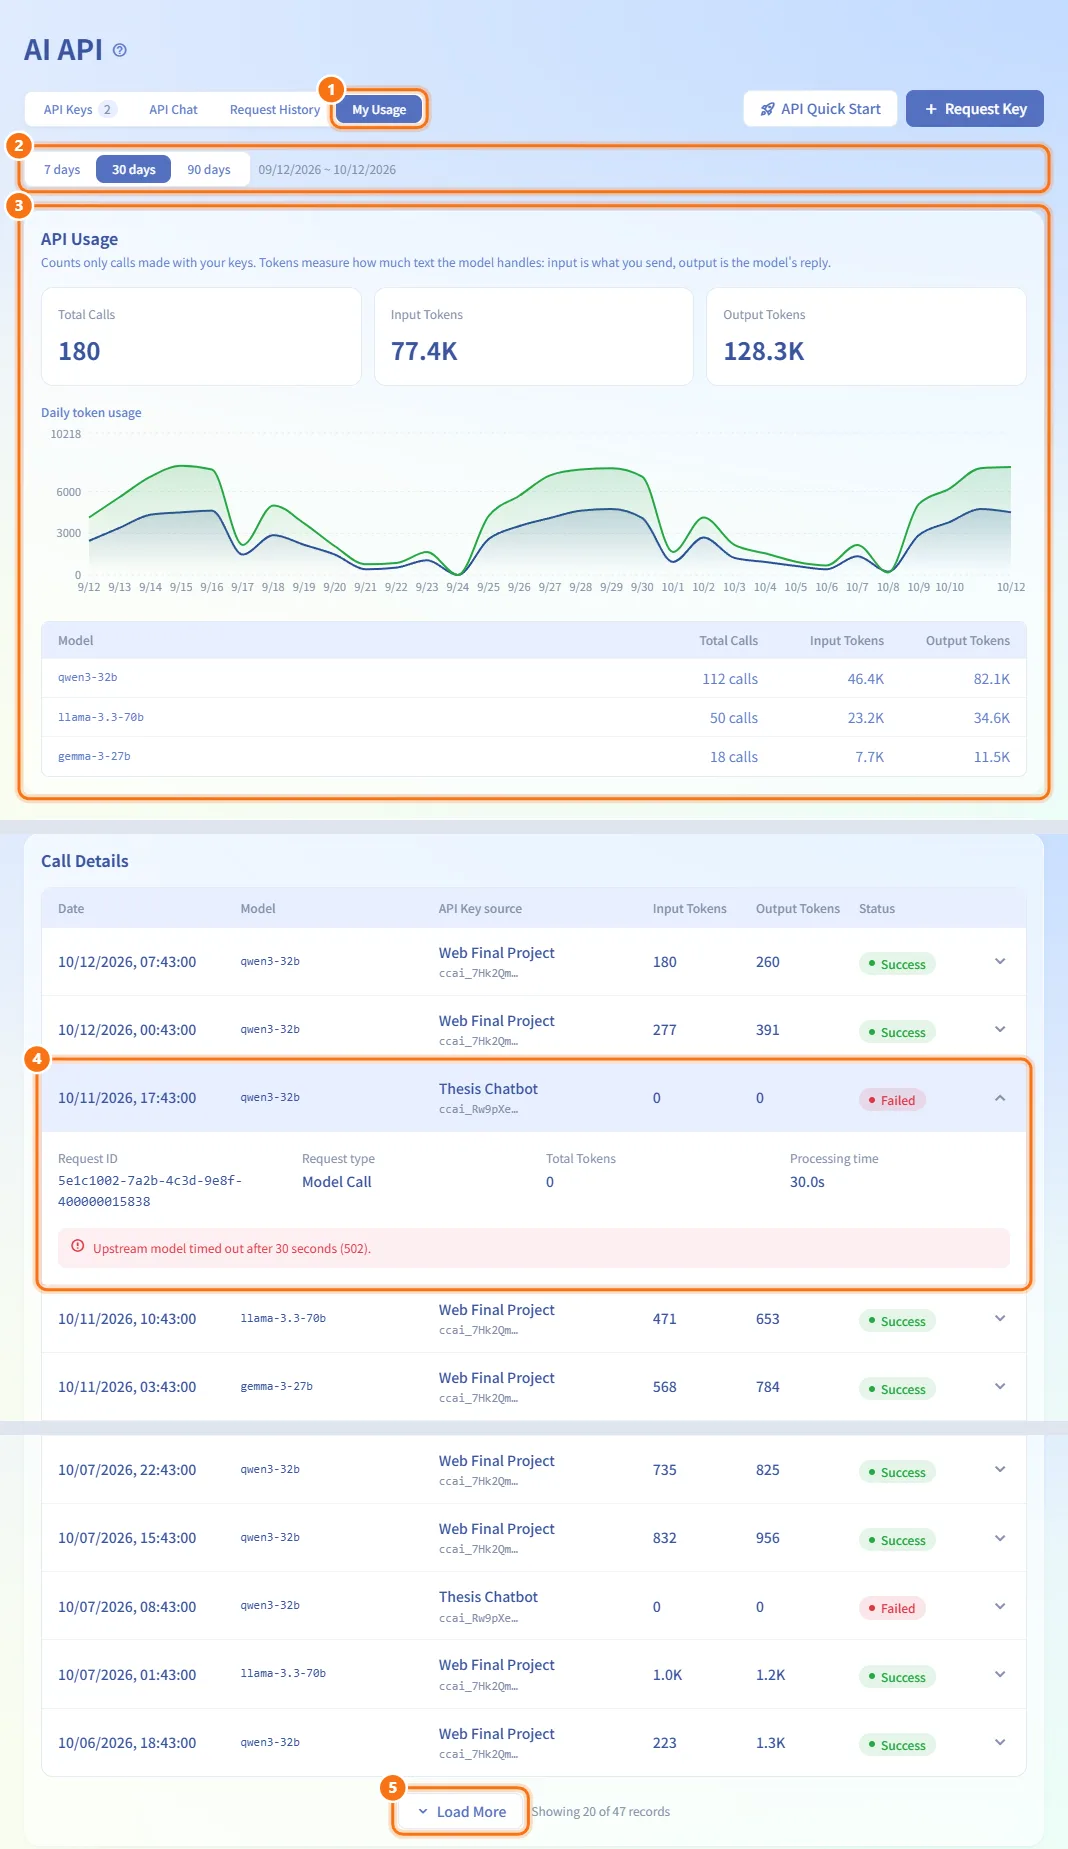Open the Request History tab
Image resolution: width=1068 pixels, height=1849 pixels.
[275, 109]
